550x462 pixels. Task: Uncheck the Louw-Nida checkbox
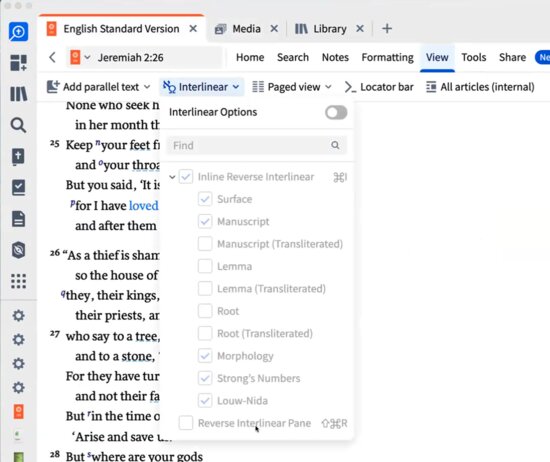tap(205, 401)
